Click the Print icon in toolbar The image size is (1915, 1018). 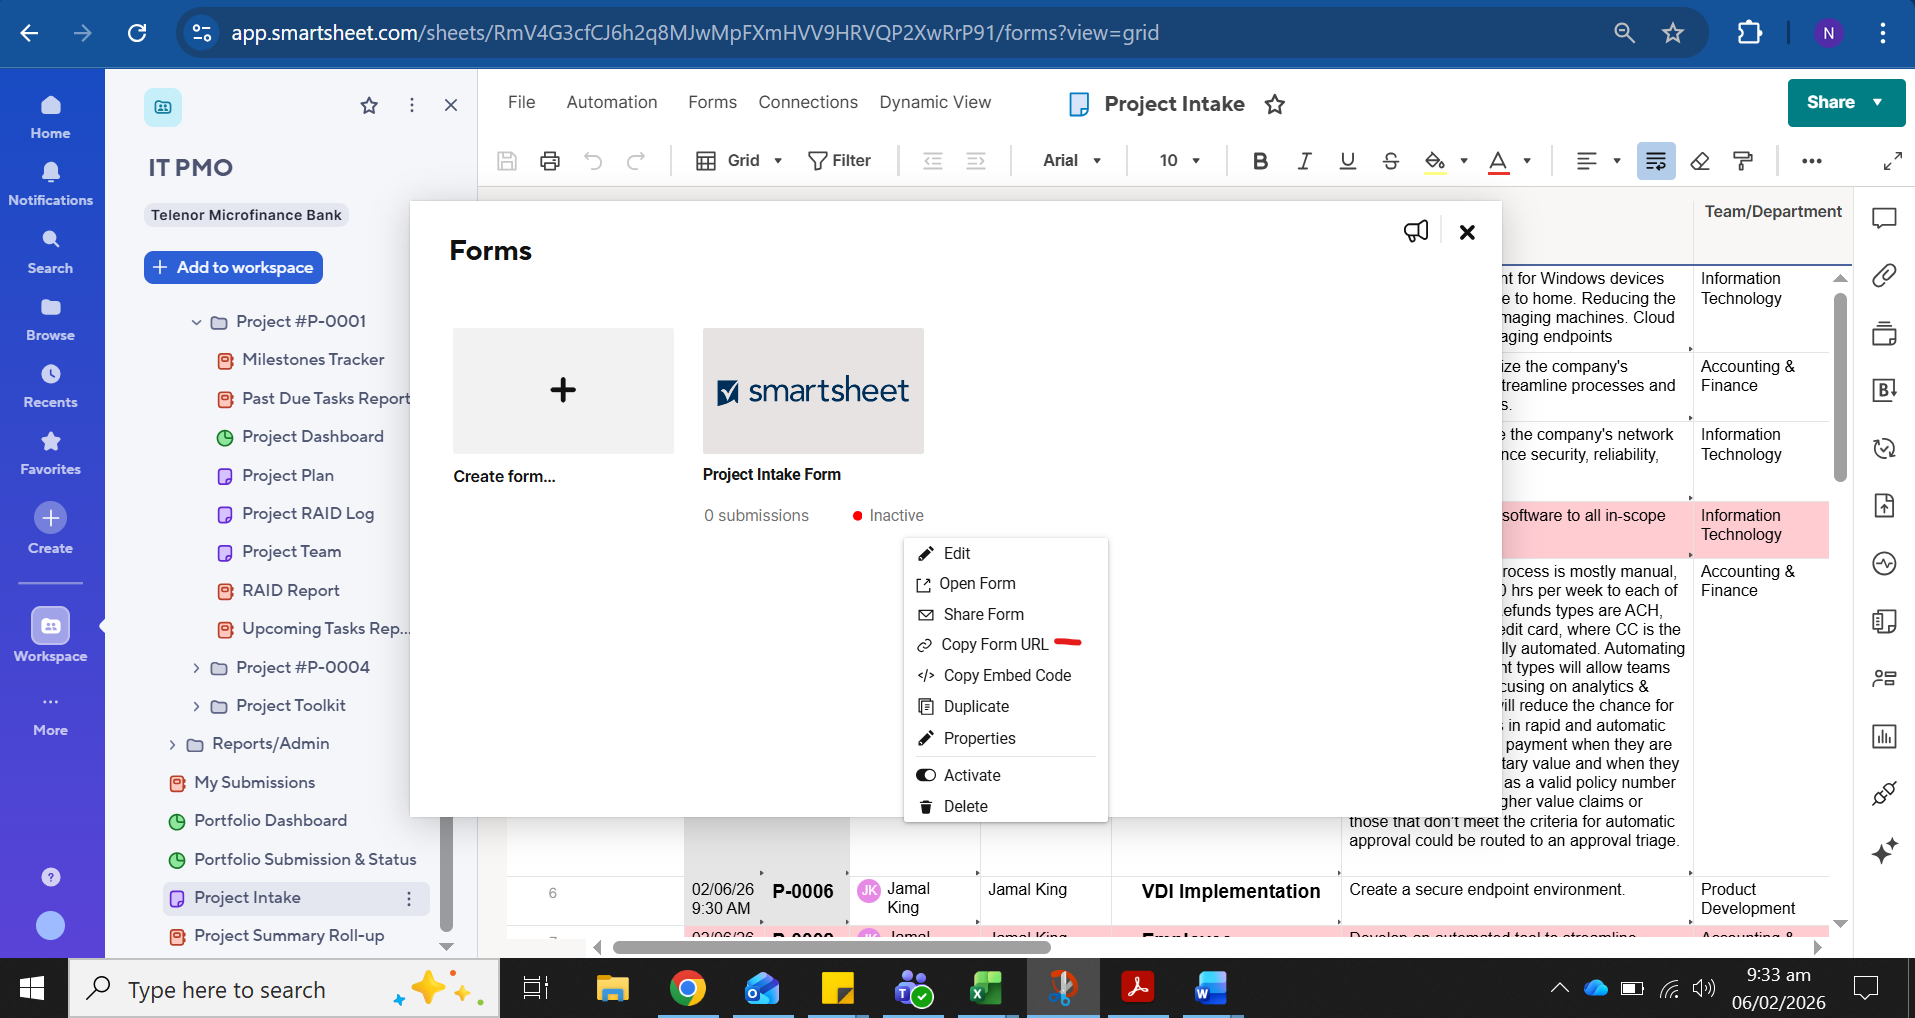(x=550, y=161)
